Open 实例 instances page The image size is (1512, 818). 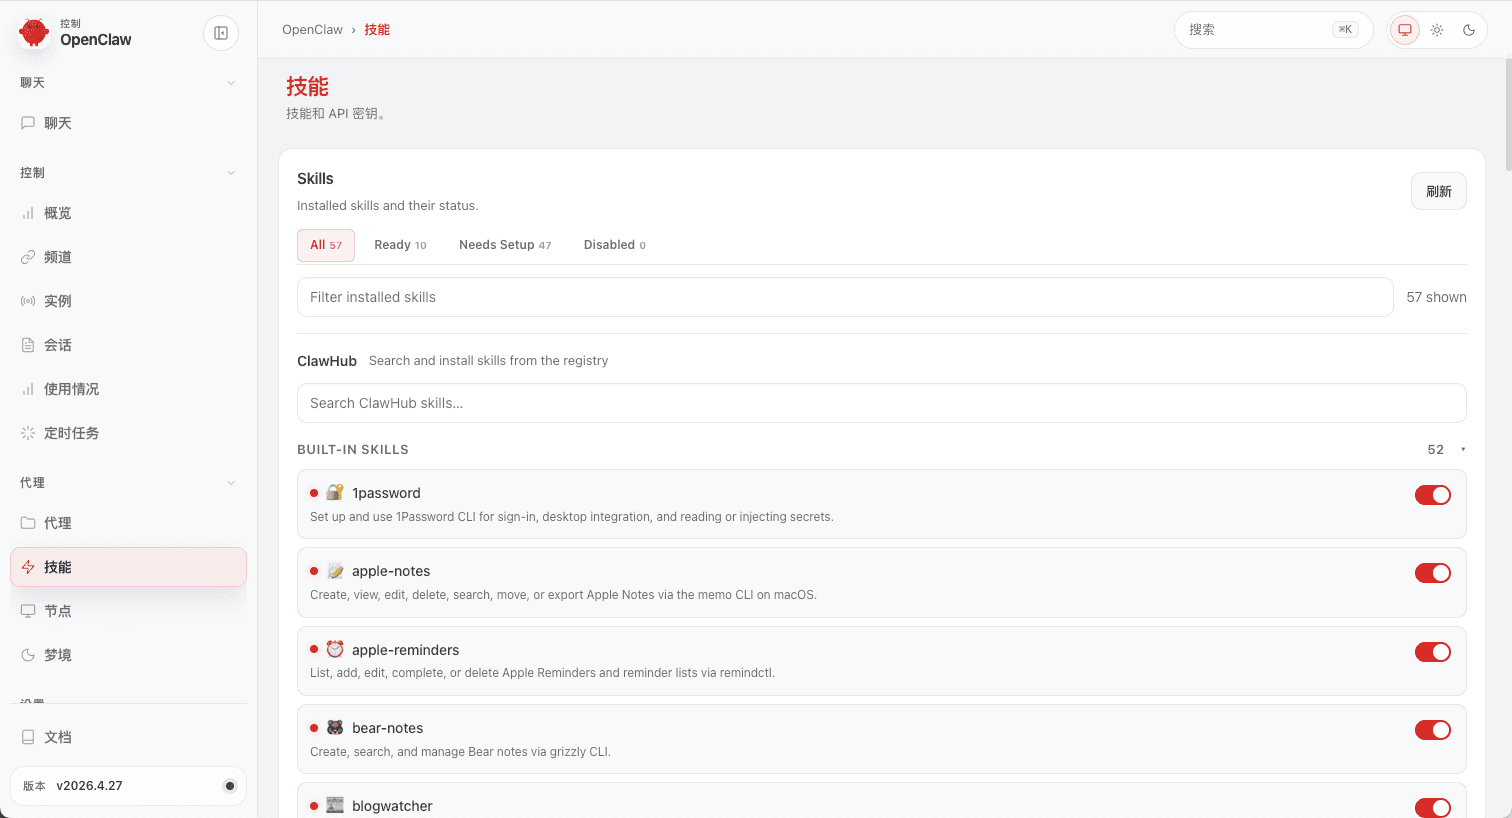(128, 301)
